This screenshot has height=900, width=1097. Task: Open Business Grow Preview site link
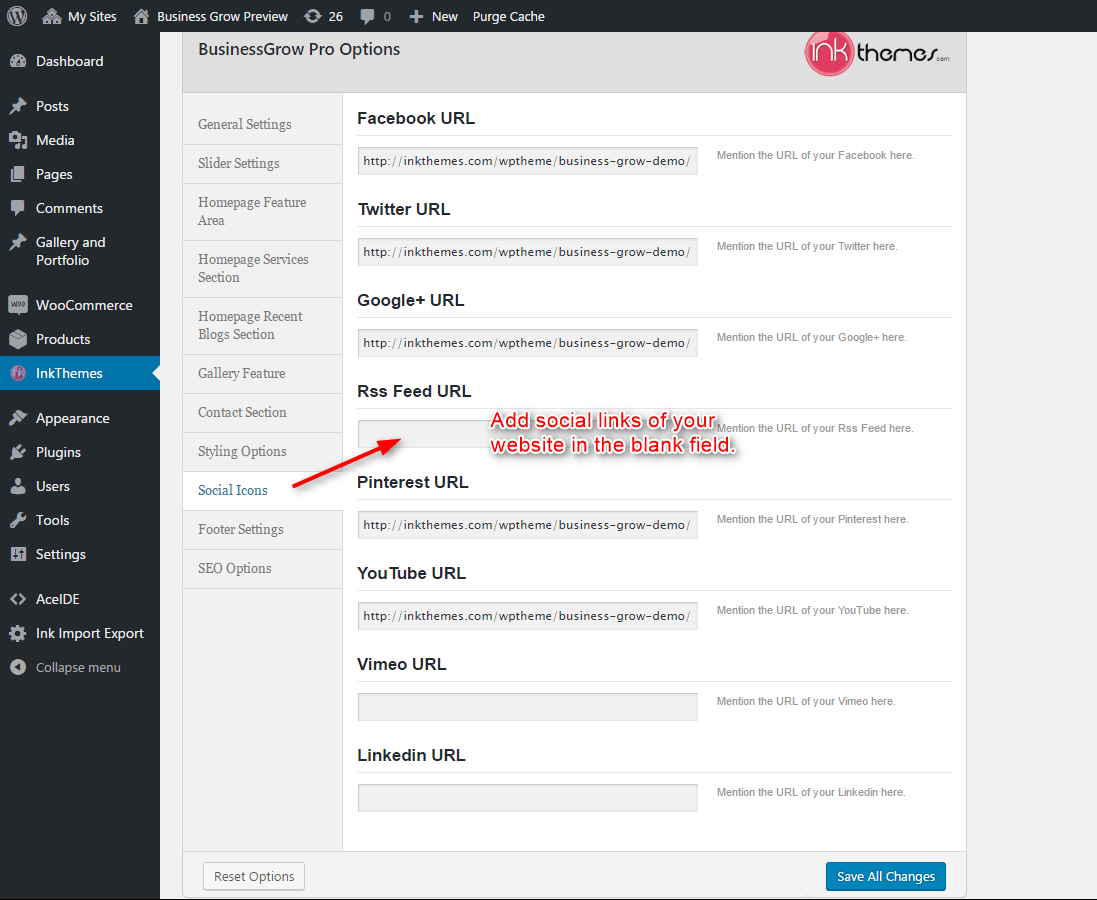(x=222, y=16)
